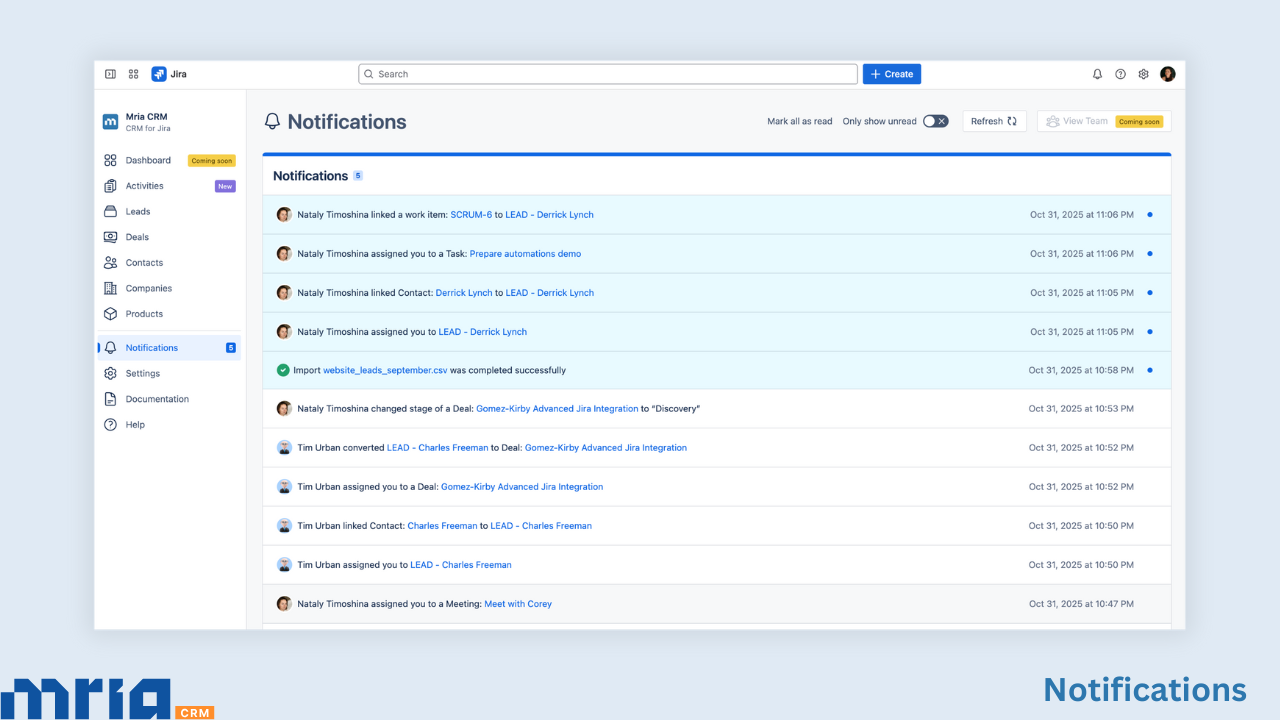
Task: Open the help question mark in the top bar
Action: 1120,74
